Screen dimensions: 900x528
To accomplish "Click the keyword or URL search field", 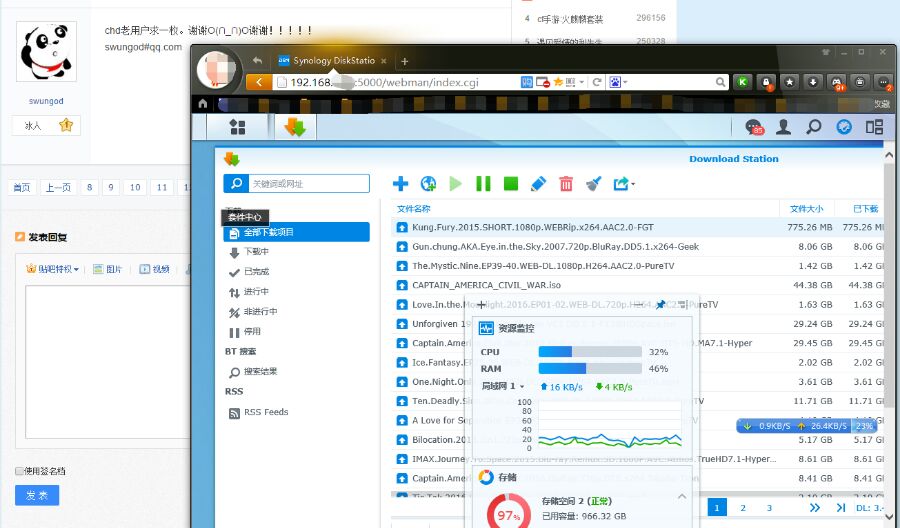I will [309, 184].
